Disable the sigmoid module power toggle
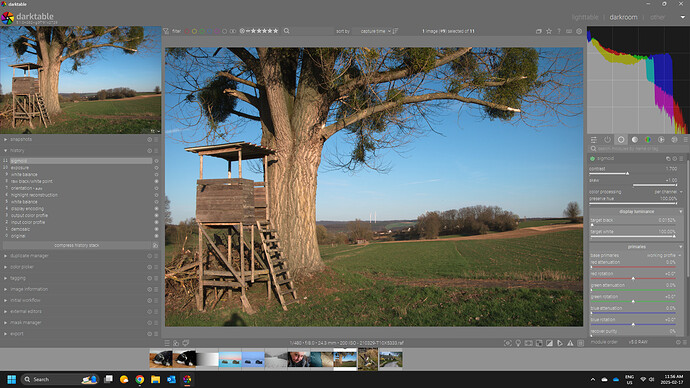 point(592,158)
